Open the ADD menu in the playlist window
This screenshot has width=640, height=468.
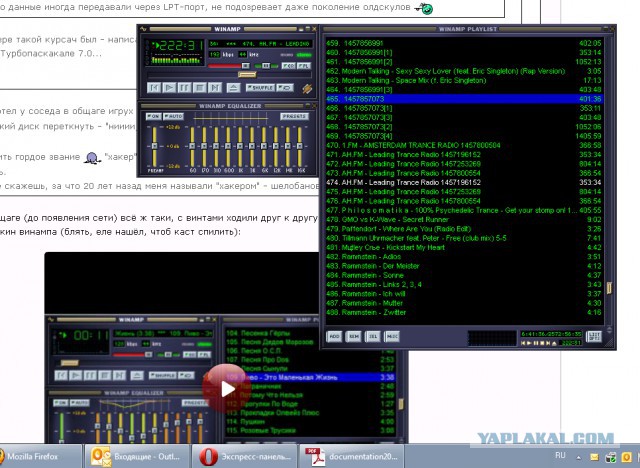[334, 337]
